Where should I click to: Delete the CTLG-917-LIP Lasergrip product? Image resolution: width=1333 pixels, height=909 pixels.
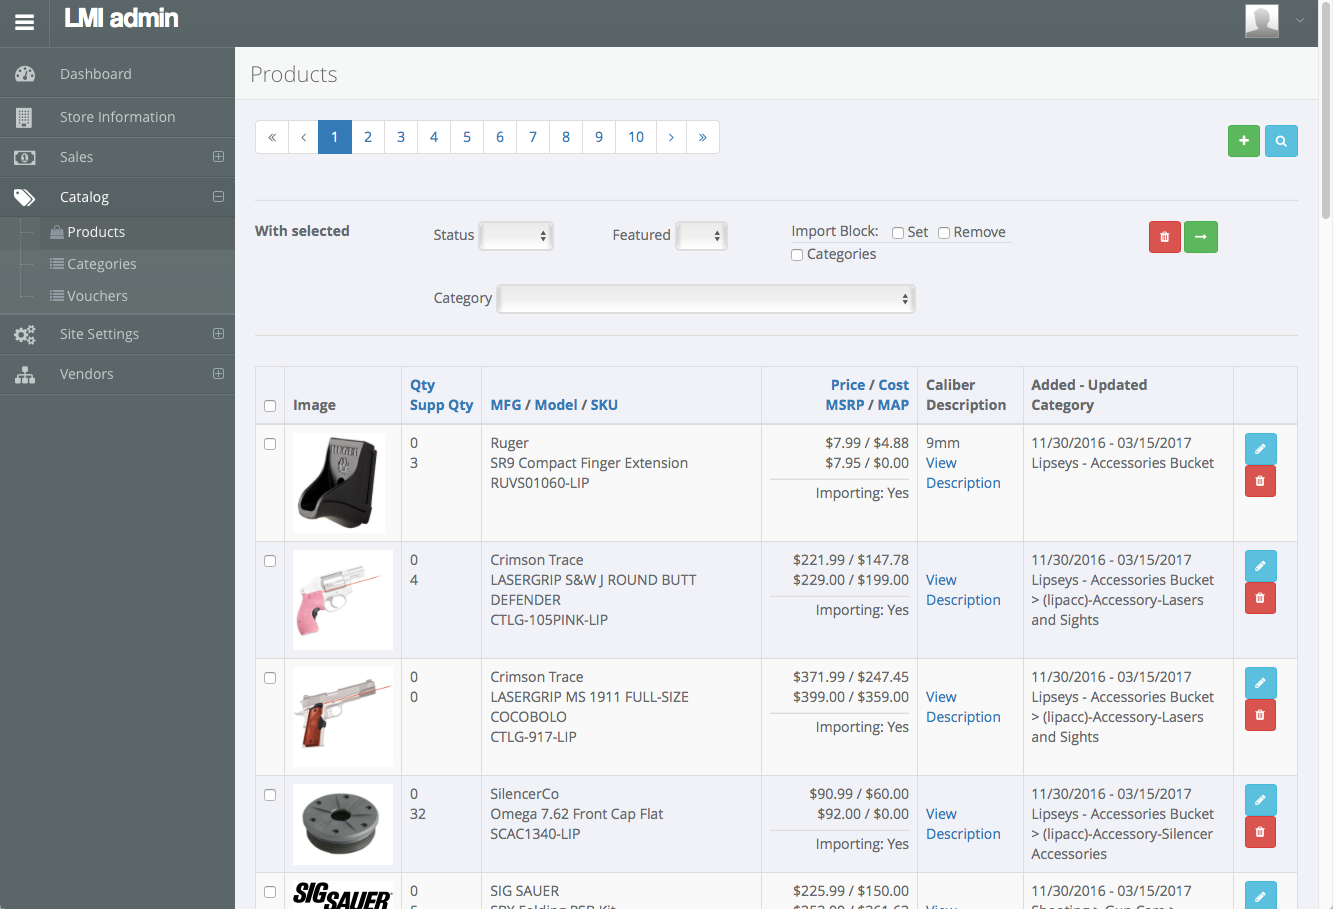coord(1260,715)
